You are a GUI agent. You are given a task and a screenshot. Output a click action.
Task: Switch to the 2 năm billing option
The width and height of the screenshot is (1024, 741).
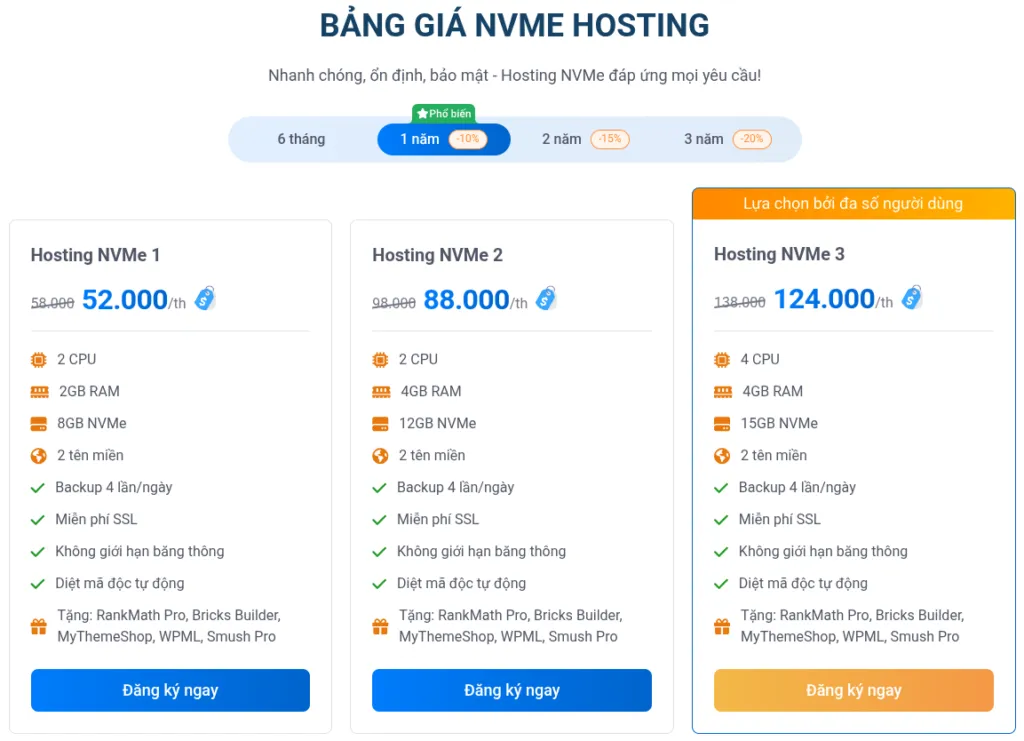[562, 139]
